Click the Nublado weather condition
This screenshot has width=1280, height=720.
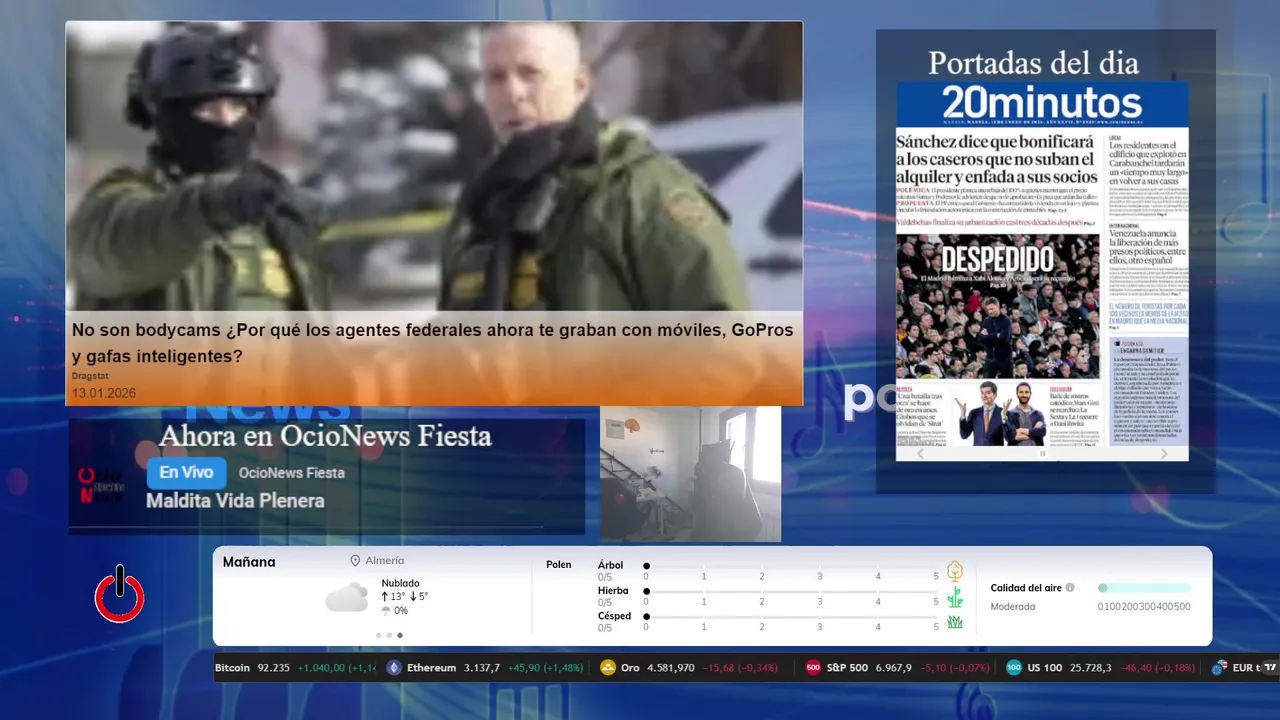400,583
